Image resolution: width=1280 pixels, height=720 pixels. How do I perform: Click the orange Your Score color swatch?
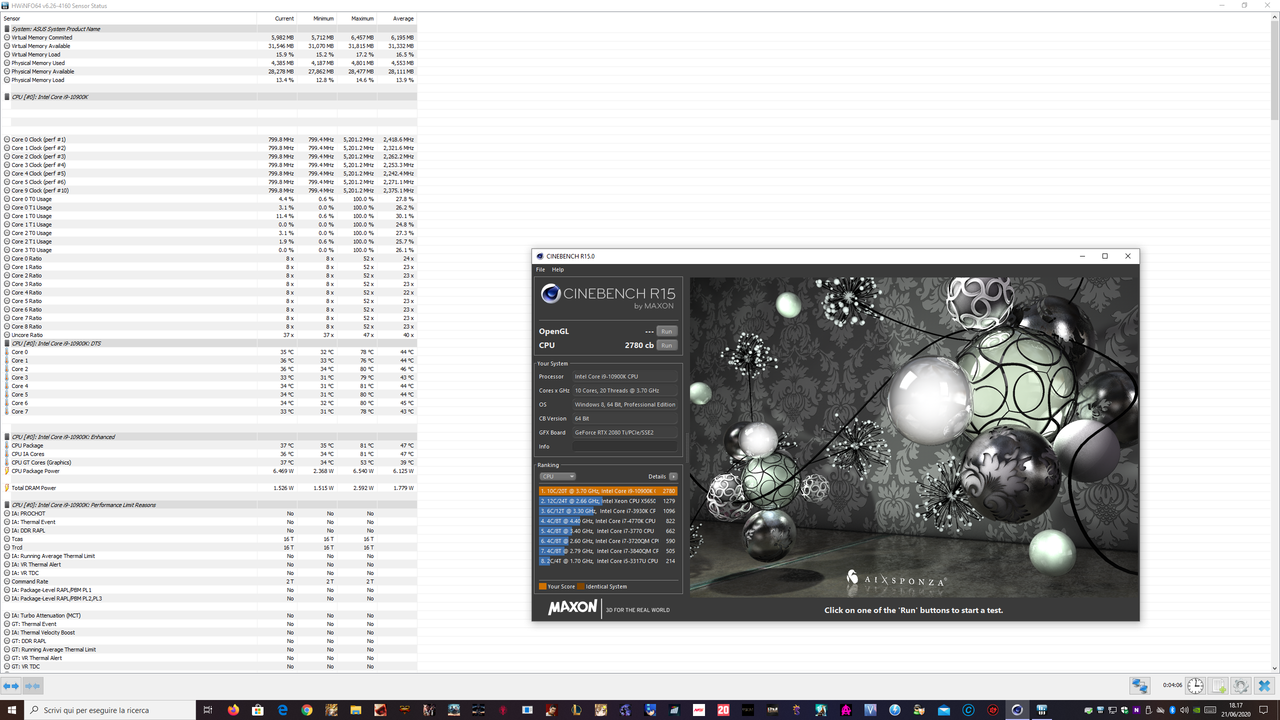(x=541, y=587)
